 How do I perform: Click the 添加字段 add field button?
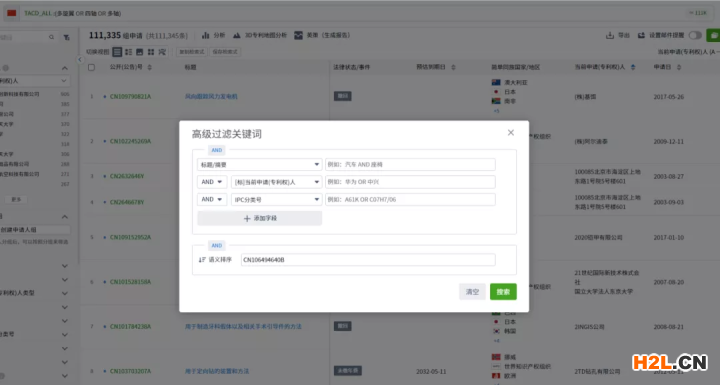(259, 218)
